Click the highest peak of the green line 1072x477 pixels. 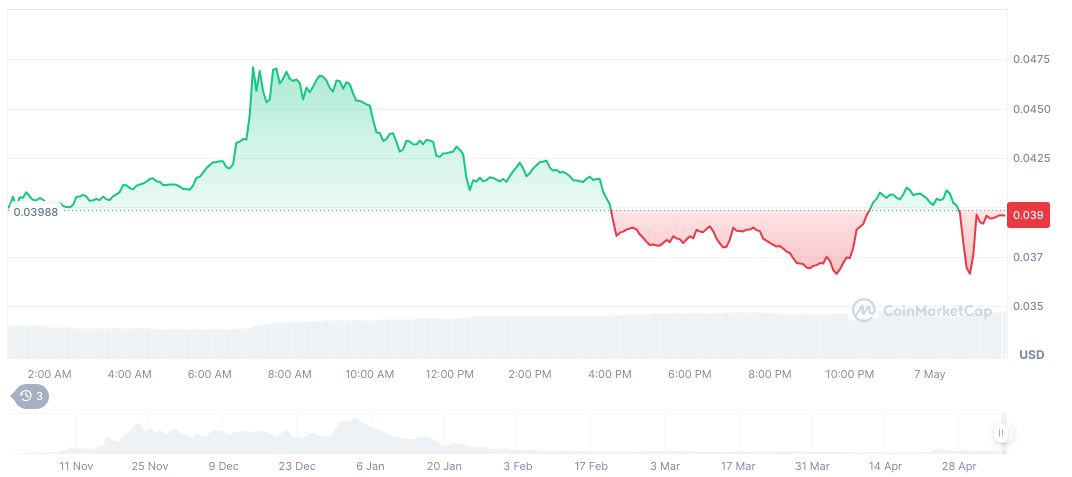(x=251, y=67)
